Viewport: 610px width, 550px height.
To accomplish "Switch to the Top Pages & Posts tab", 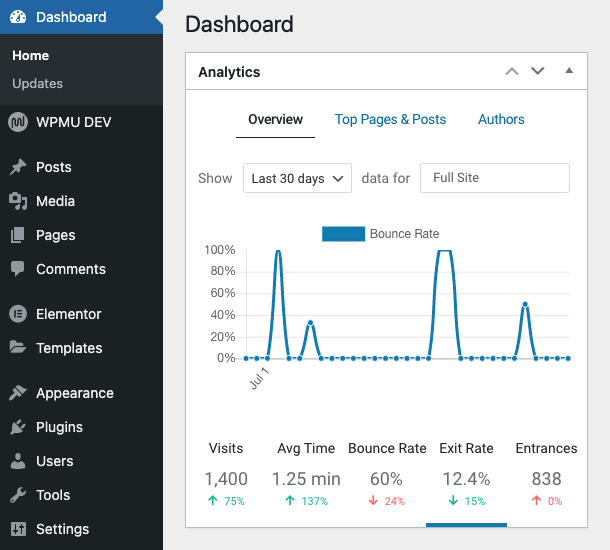I will click(x=390, y=119).
